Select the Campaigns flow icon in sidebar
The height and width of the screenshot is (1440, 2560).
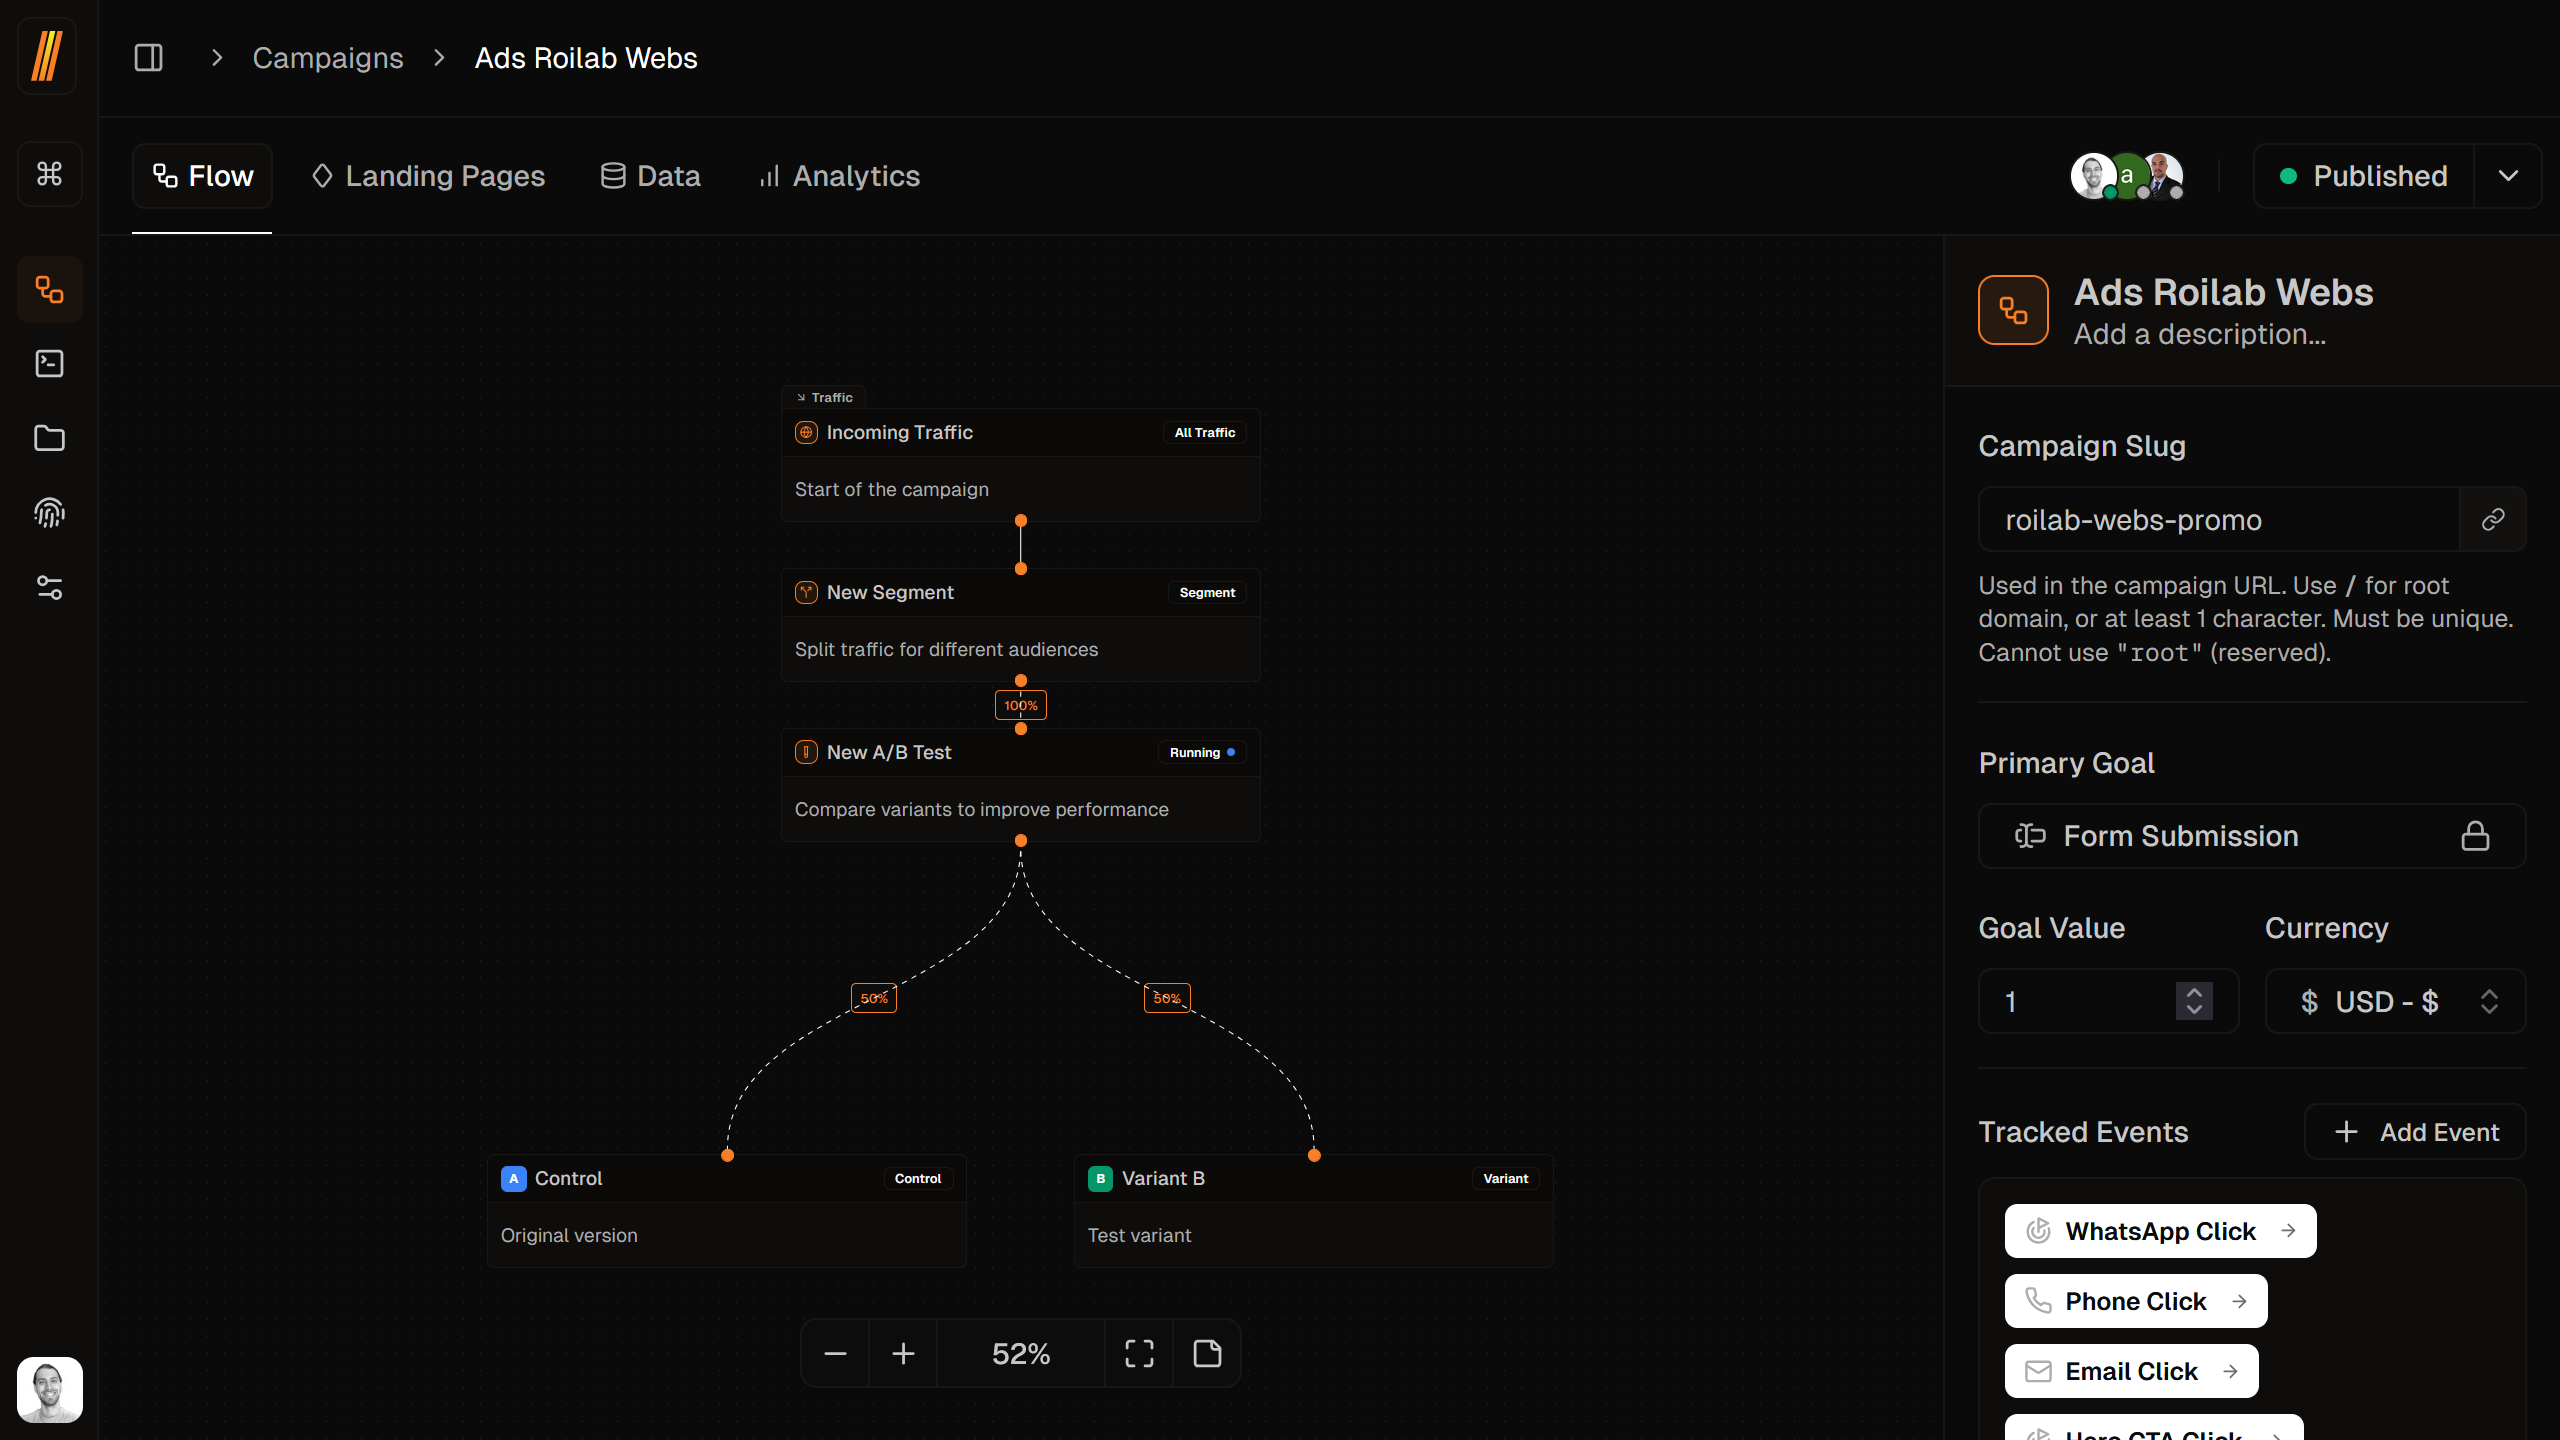point(49,289)
